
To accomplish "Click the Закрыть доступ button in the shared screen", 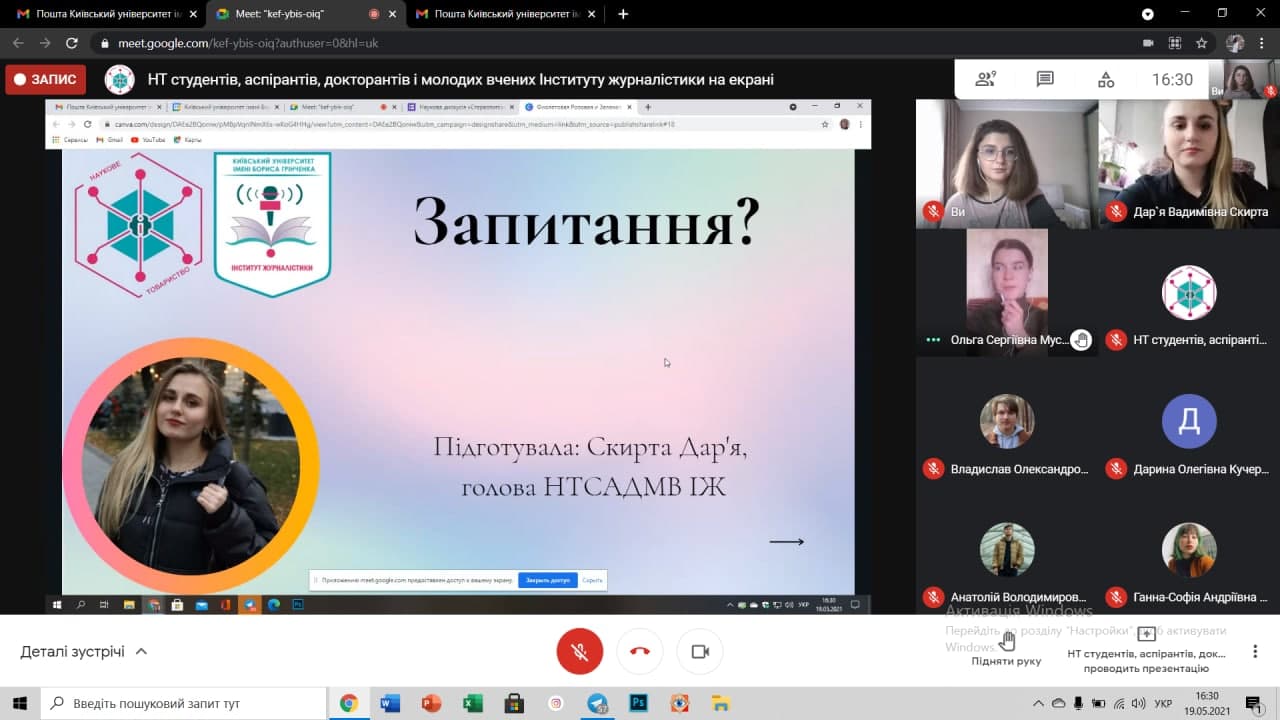I will tap(547, 580).
